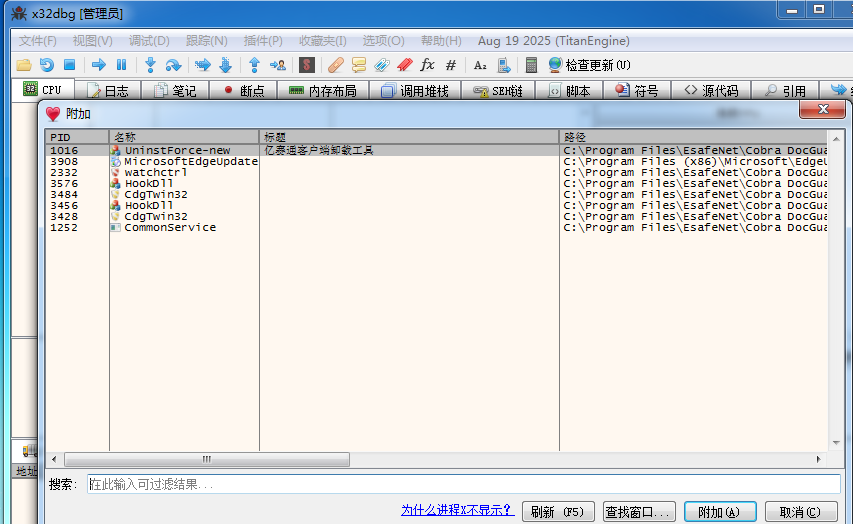Select HookDll process with PID 3456
853x524 pixels.
click(437, 205)
